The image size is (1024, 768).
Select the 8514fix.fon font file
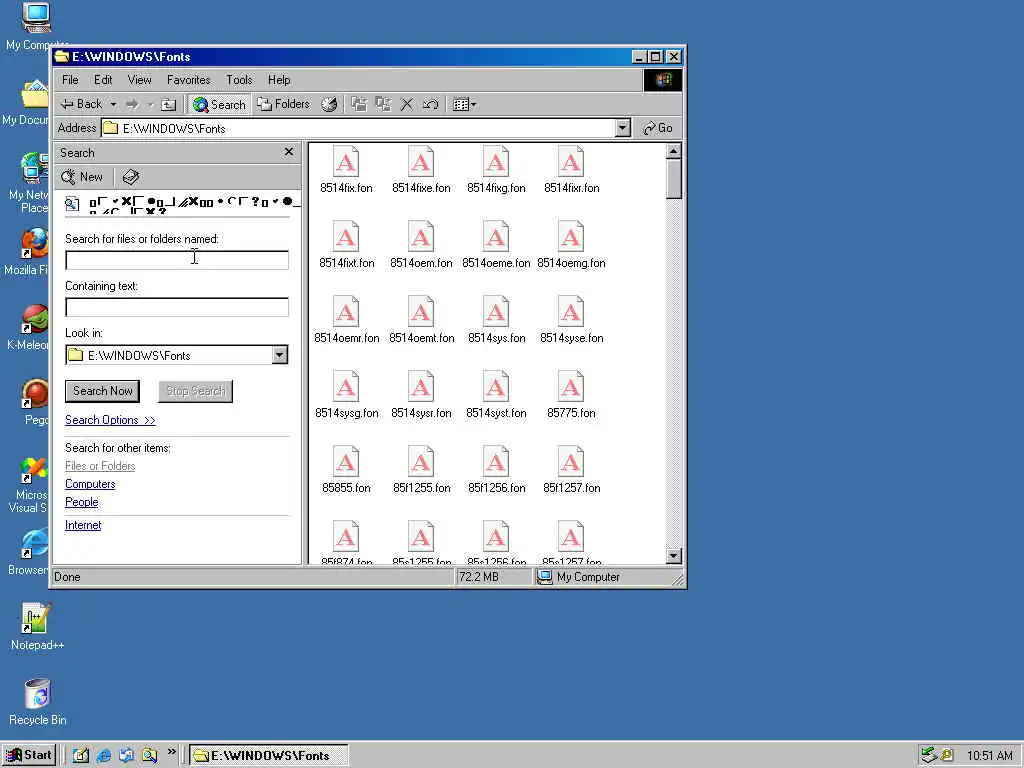click(346, 170)
